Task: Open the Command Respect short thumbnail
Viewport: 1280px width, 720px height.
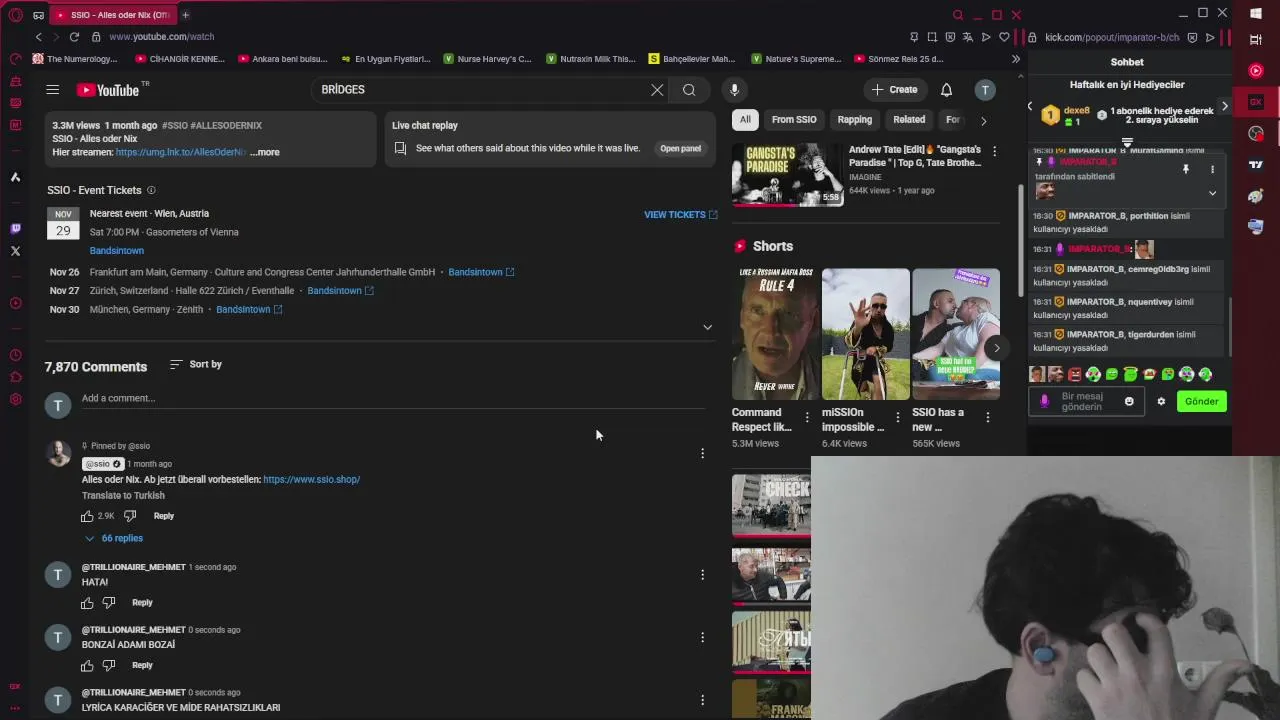Action: (x=775, y=334)
